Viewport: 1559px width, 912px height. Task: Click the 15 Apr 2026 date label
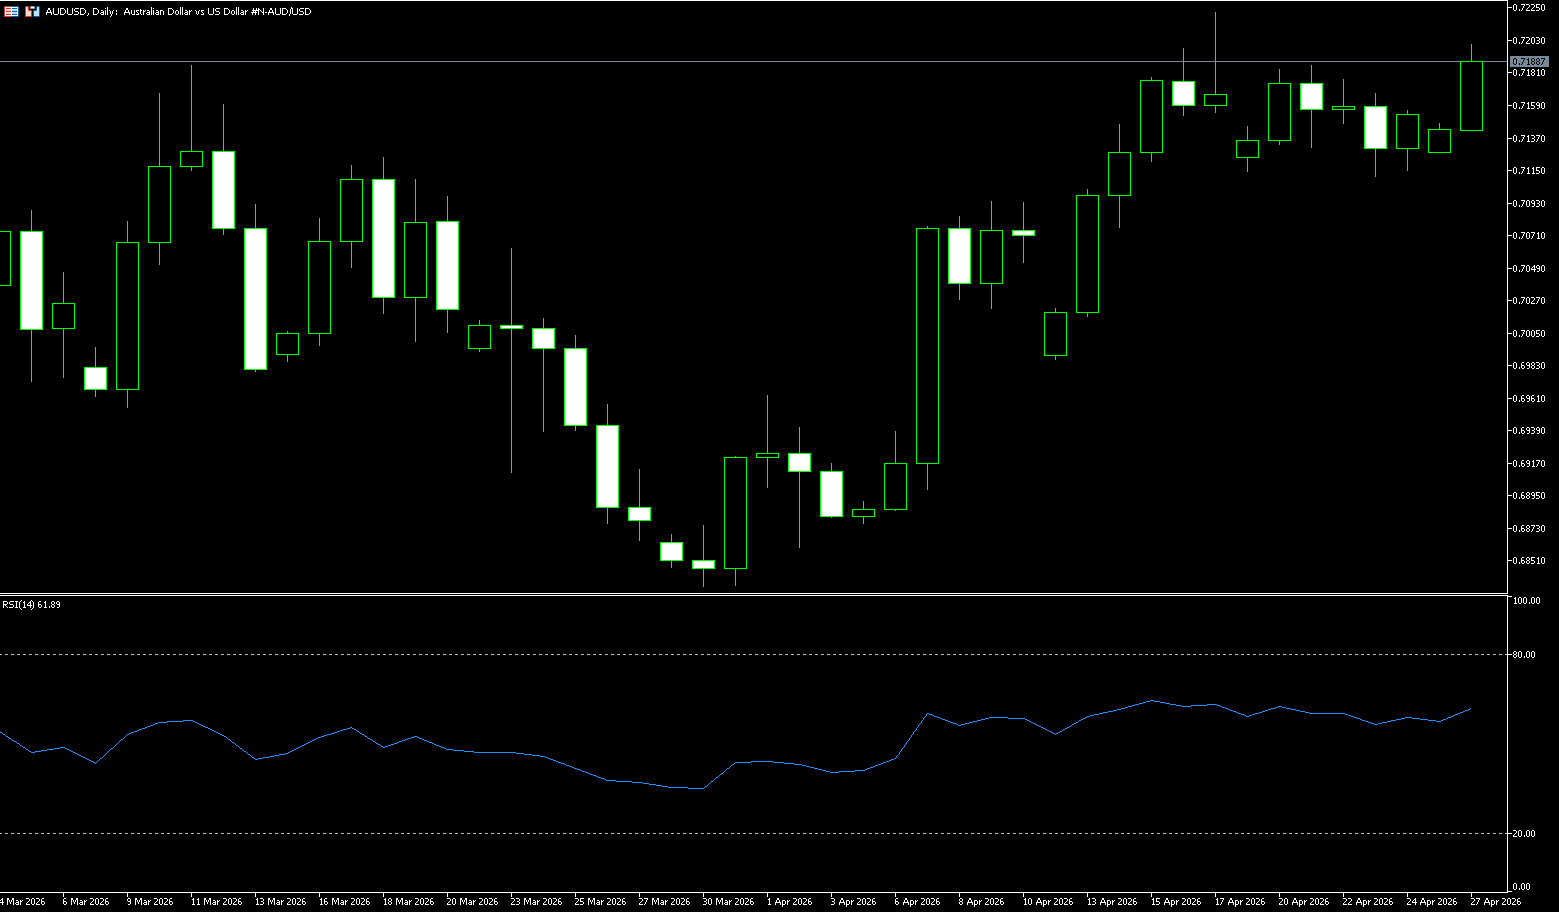click(1176, 902)
